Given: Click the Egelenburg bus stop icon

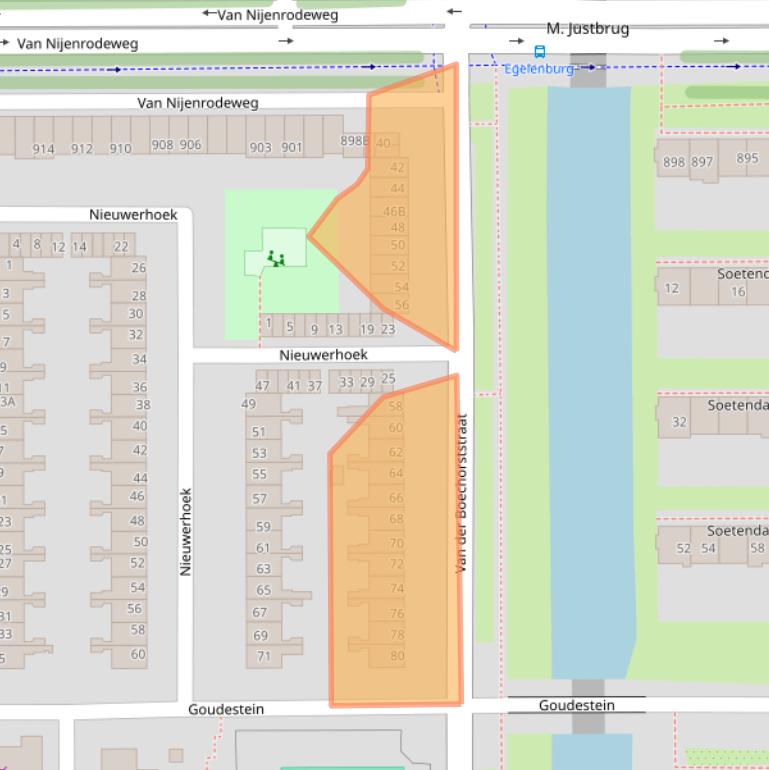Looking at the screenshot, I should pyautogui.click(x=540, y=51).
